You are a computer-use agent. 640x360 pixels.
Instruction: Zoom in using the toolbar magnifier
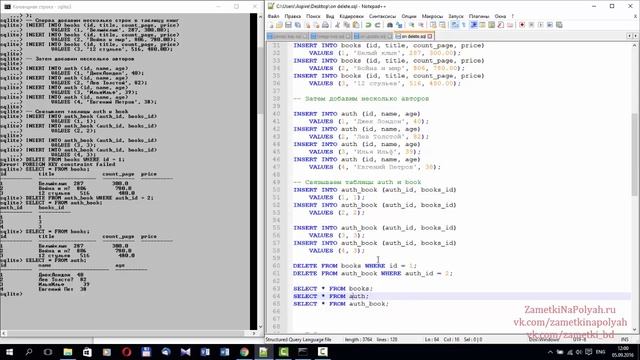click(x=411, y=25)
